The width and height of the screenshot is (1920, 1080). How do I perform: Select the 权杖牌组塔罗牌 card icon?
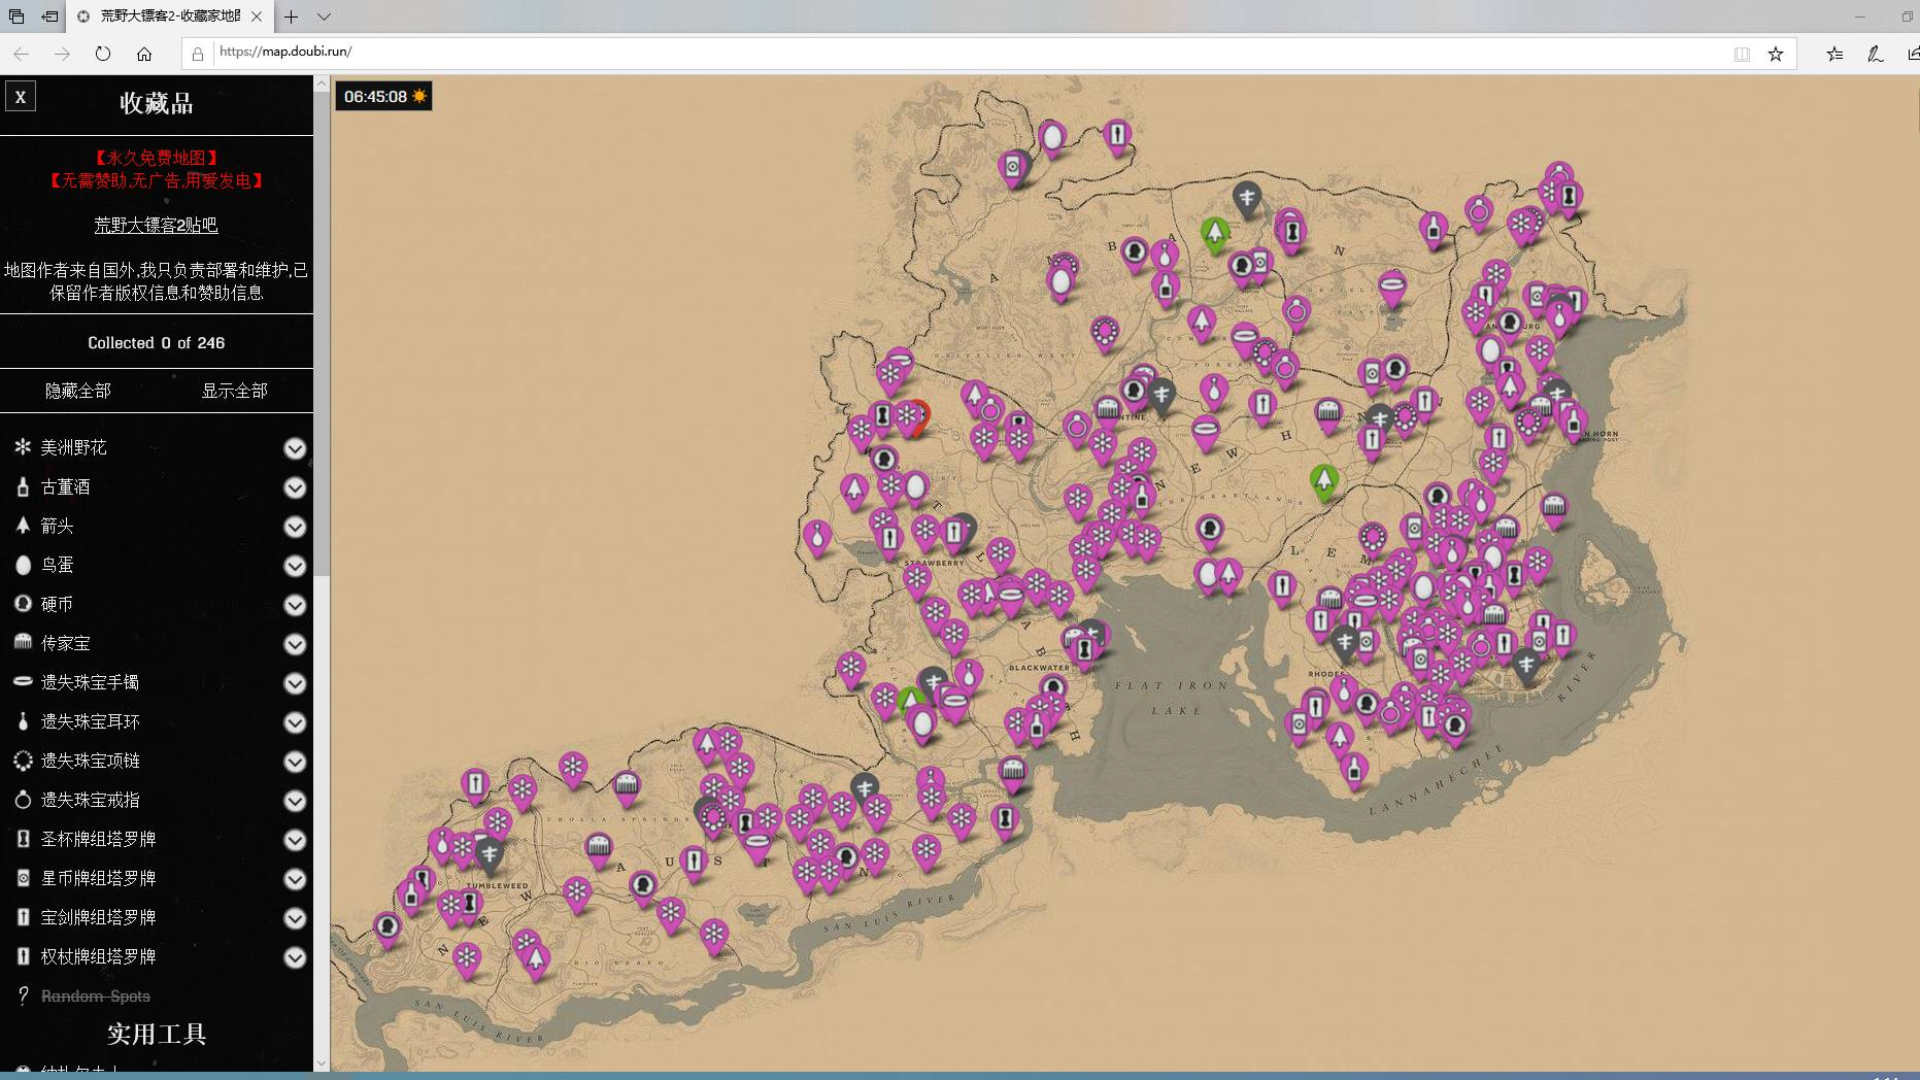[23, 956]
